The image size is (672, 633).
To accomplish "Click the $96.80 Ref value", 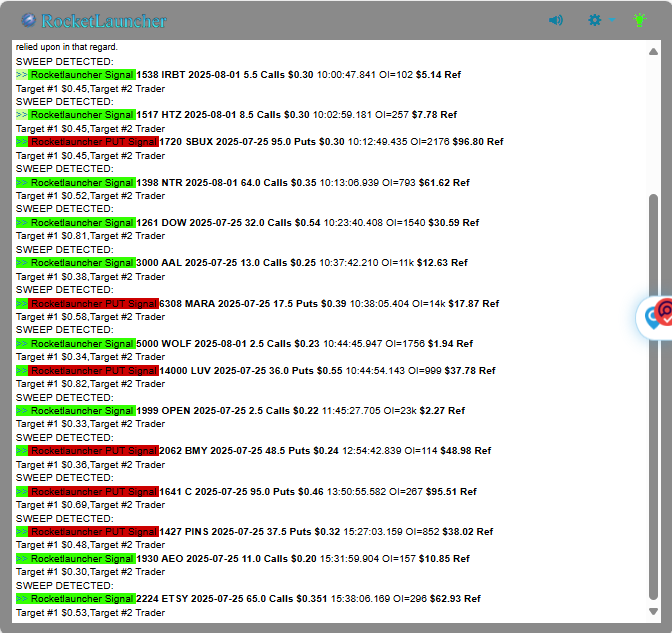I will [x=478, y=142].
